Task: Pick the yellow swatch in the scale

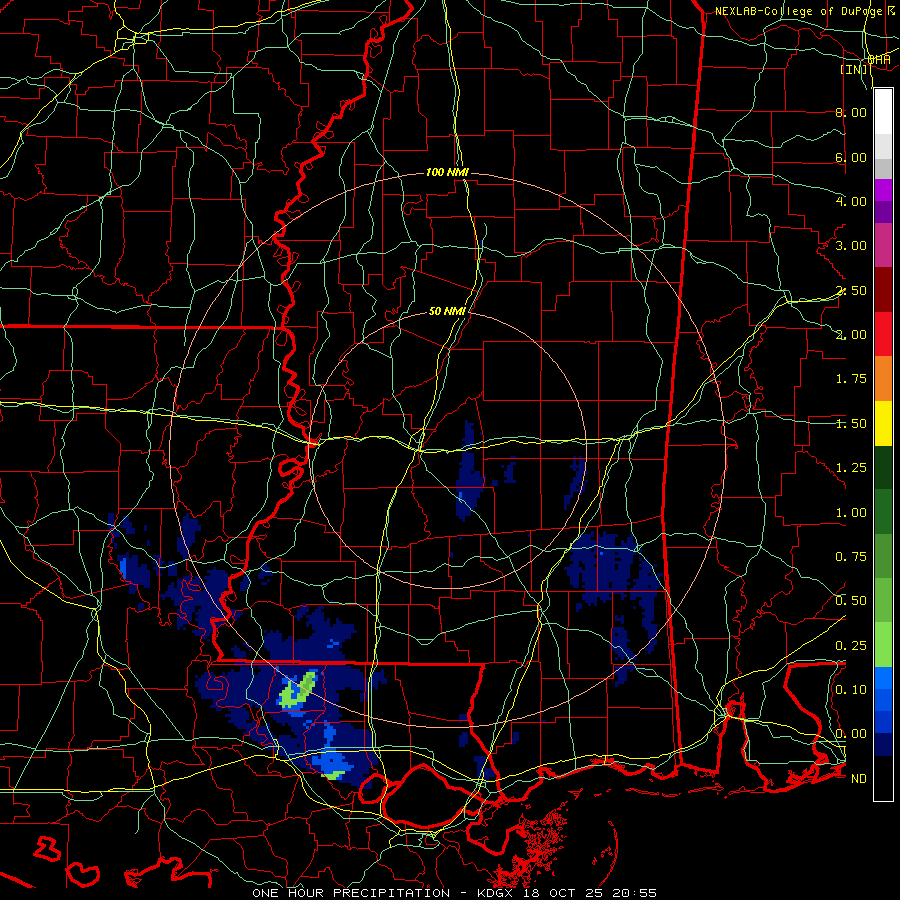Action: click(883, 423)
